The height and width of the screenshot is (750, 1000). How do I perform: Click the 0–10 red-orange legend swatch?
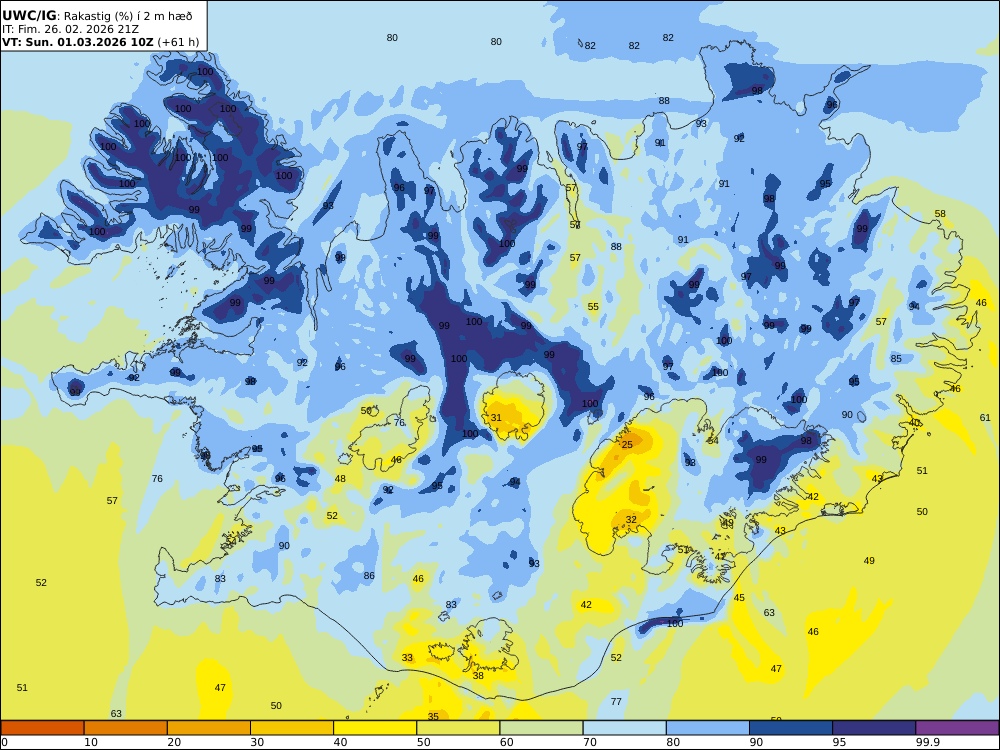[x=42, y=728]
